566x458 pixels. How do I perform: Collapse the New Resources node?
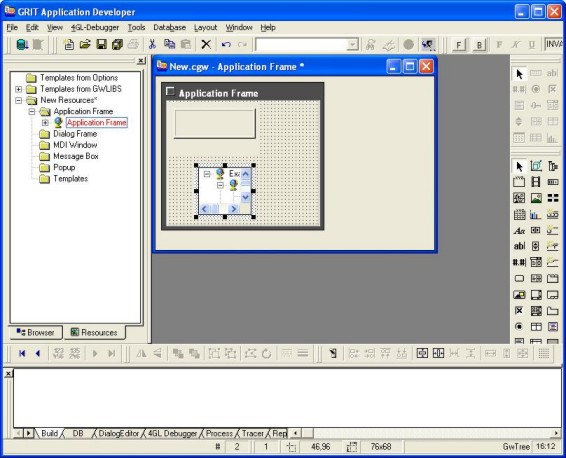(18, 100)
